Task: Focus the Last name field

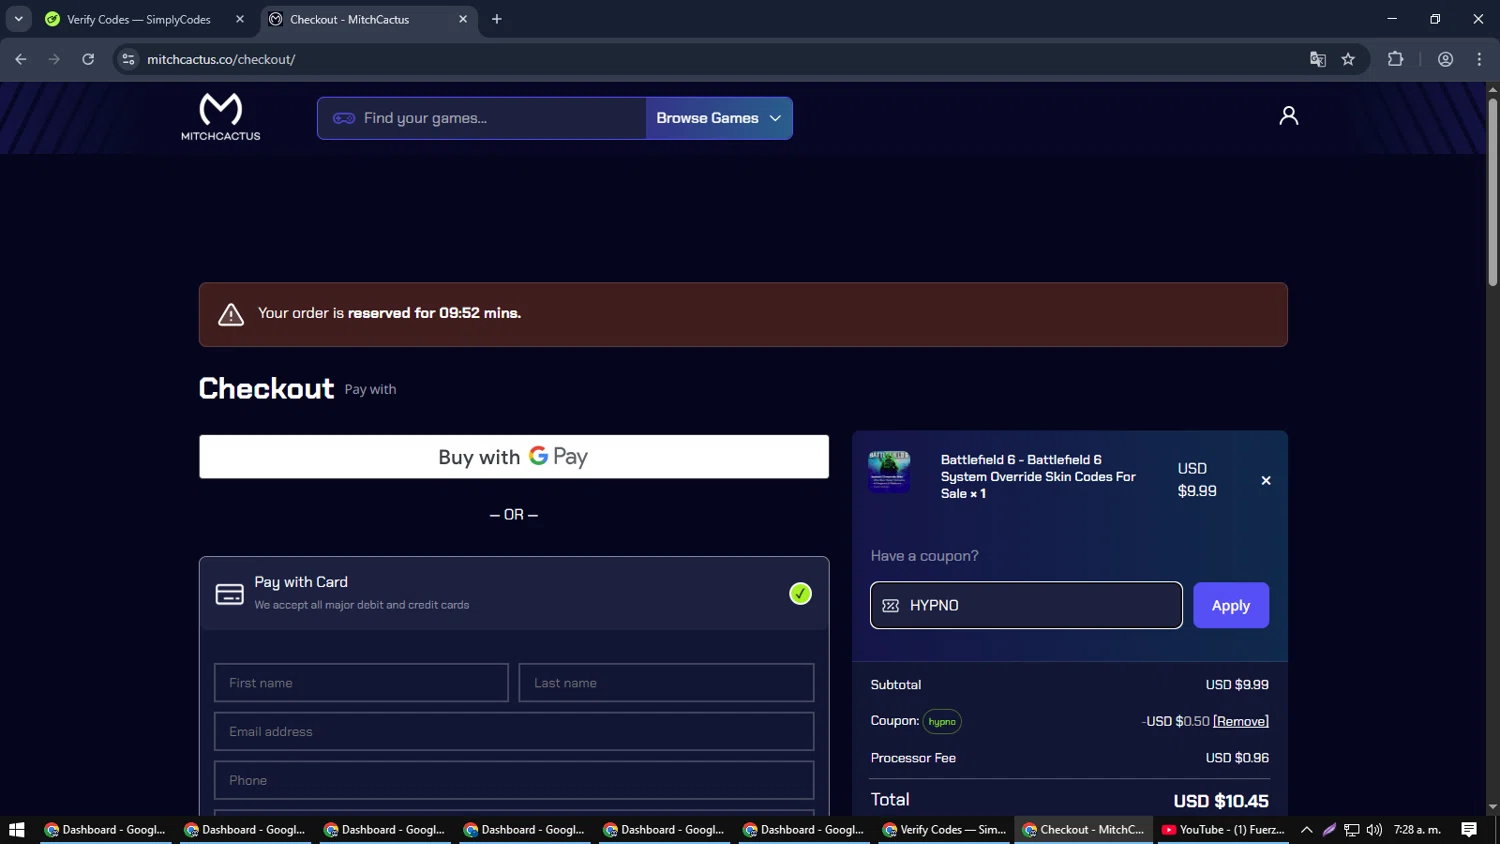Action: (666, 683)
